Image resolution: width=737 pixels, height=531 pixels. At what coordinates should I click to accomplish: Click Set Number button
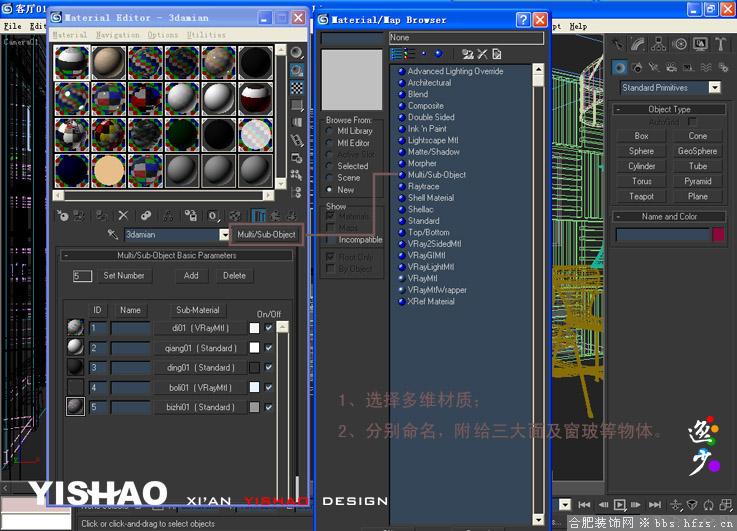pos(124,275)
